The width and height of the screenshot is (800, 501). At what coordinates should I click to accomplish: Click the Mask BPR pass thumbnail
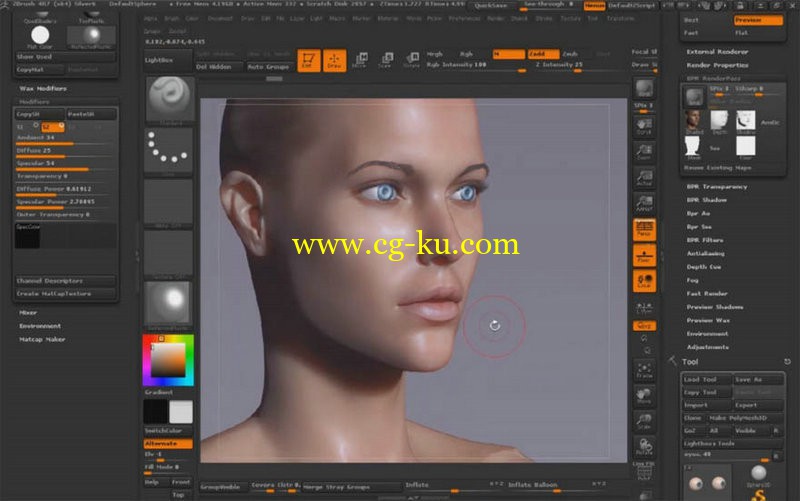(x=693, y=148)
